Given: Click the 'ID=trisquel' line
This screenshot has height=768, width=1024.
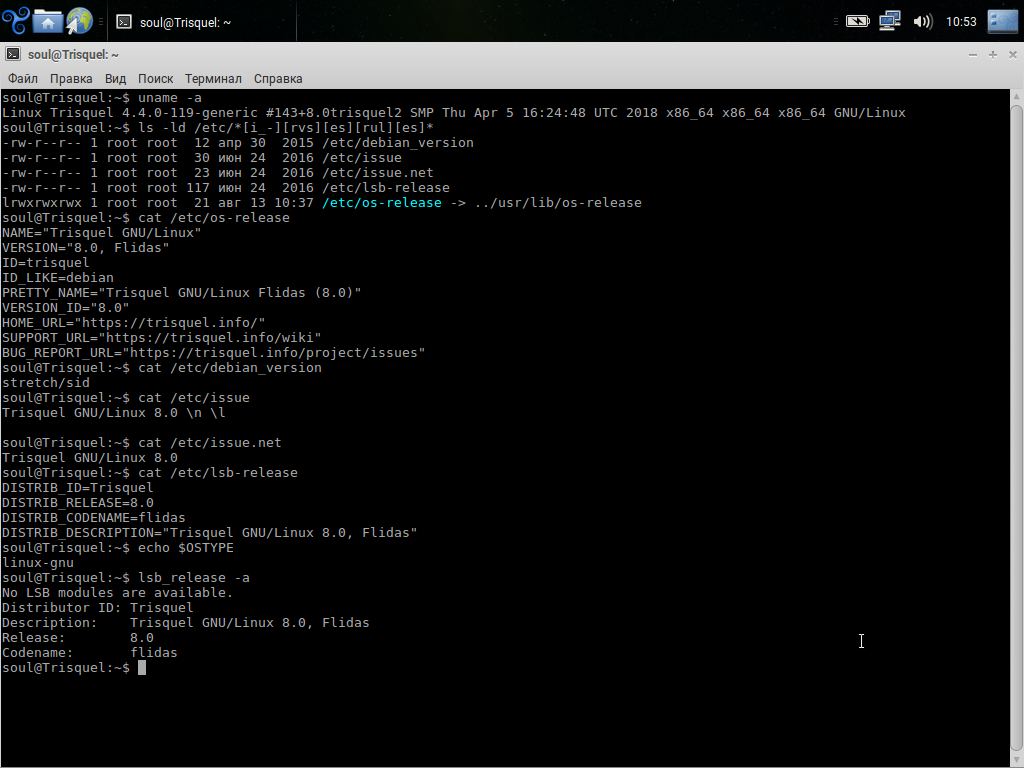Looking at the screenshot, I should [45, 263].
